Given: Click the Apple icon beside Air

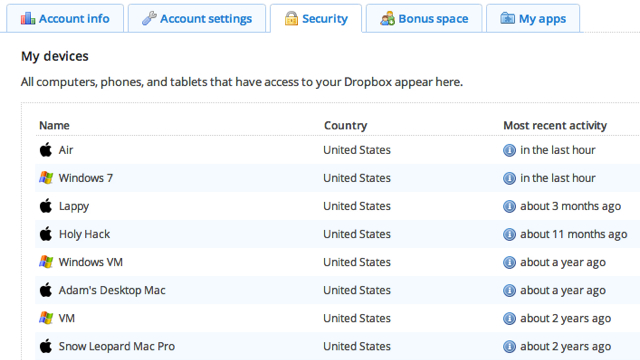Looking at the screenshot, I should pyautogui.click(x=46, y=149).
